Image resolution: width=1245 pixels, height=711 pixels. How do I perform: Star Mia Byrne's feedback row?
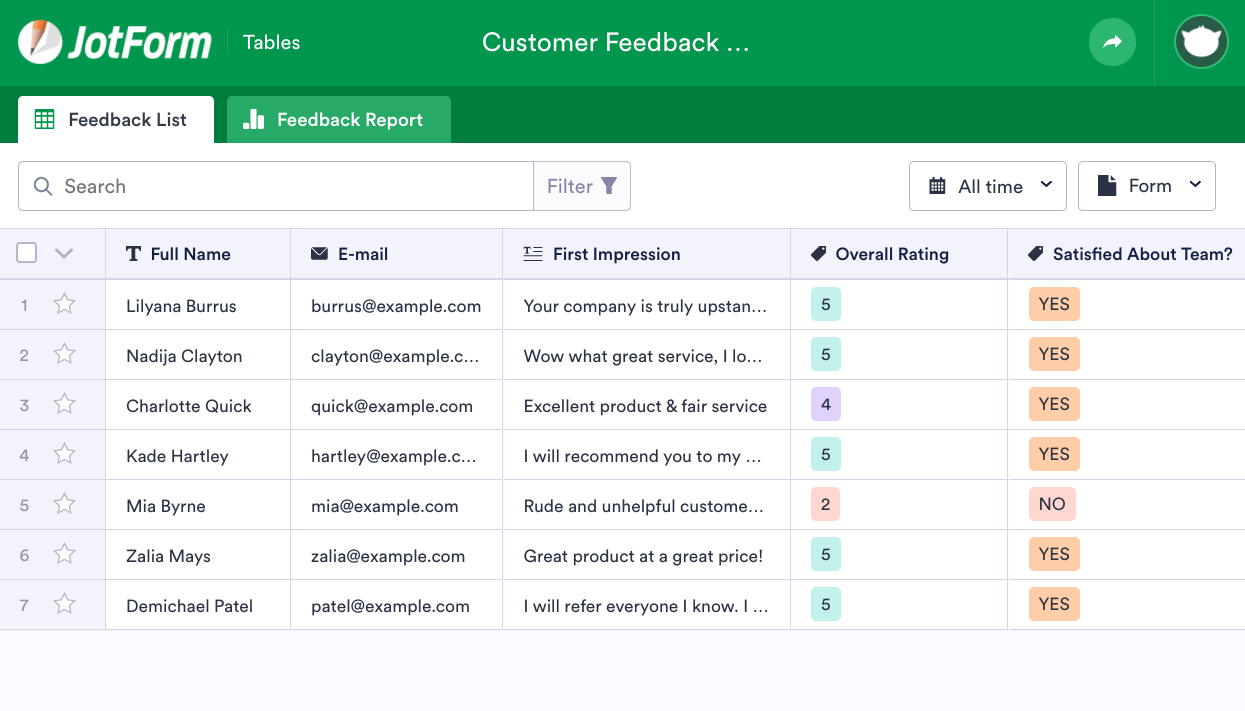[x=64, y=503]
